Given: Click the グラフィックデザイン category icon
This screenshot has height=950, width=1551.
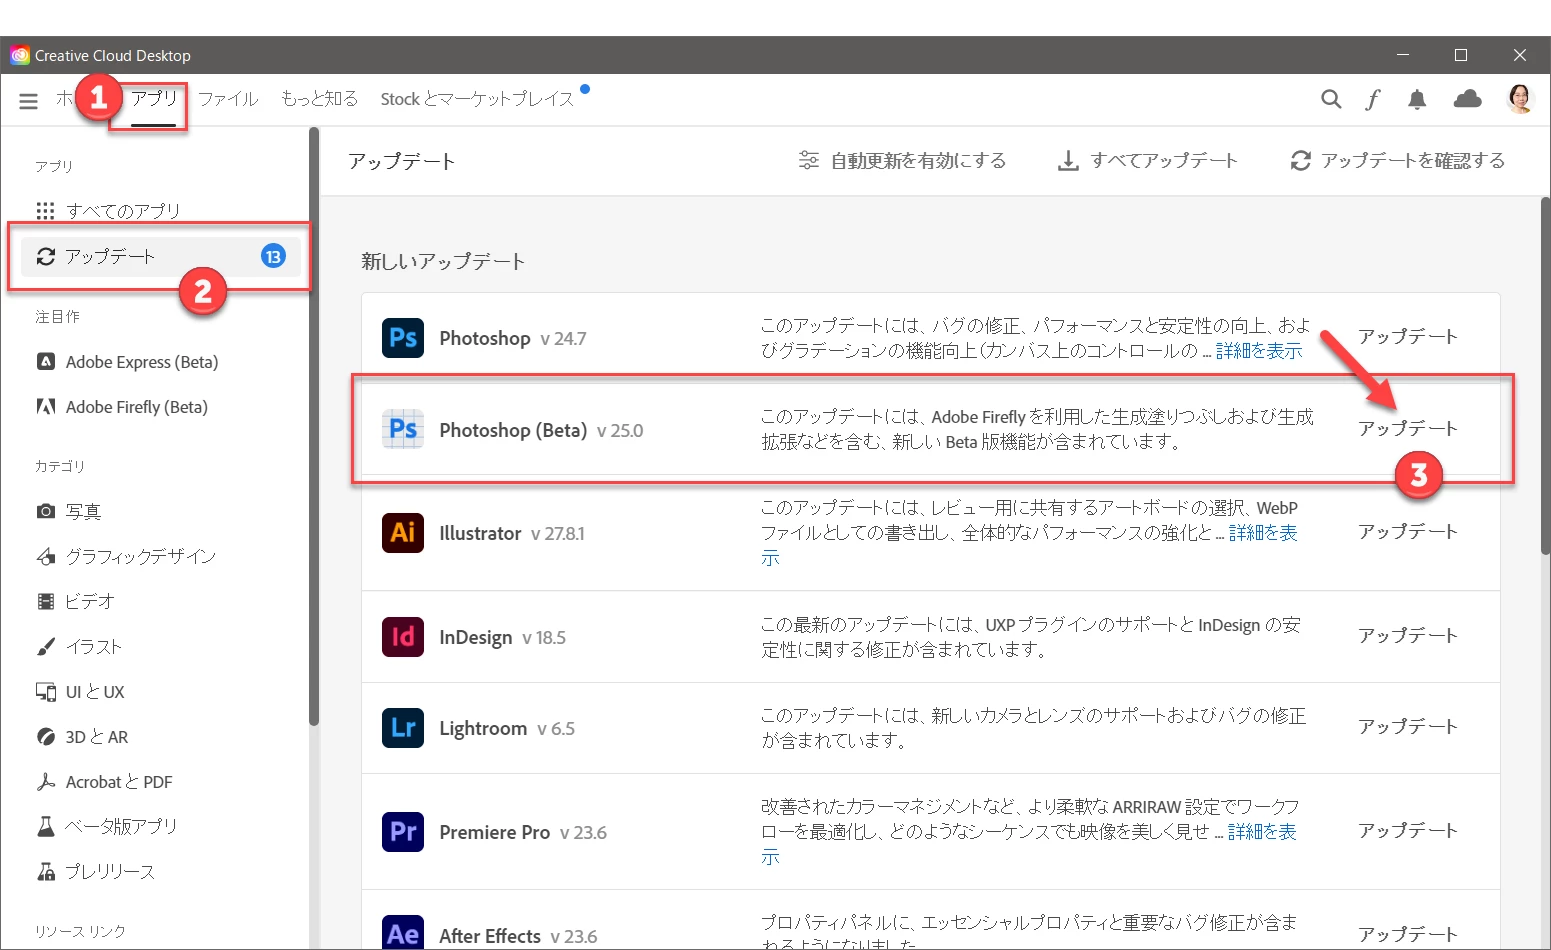Looking at the screenshot, I should click(x=46, y=556).
